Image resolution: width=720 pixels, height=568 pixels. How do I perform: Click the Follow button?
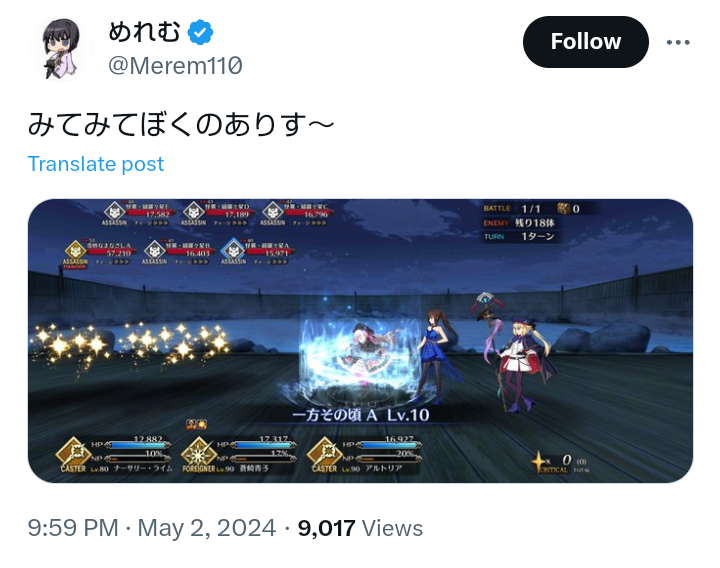point(585,42)
